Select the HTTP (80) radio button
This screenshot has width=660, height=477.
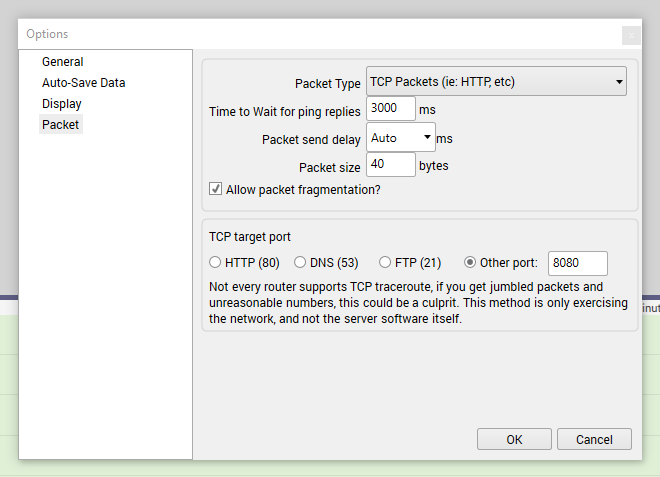point(215,263)
